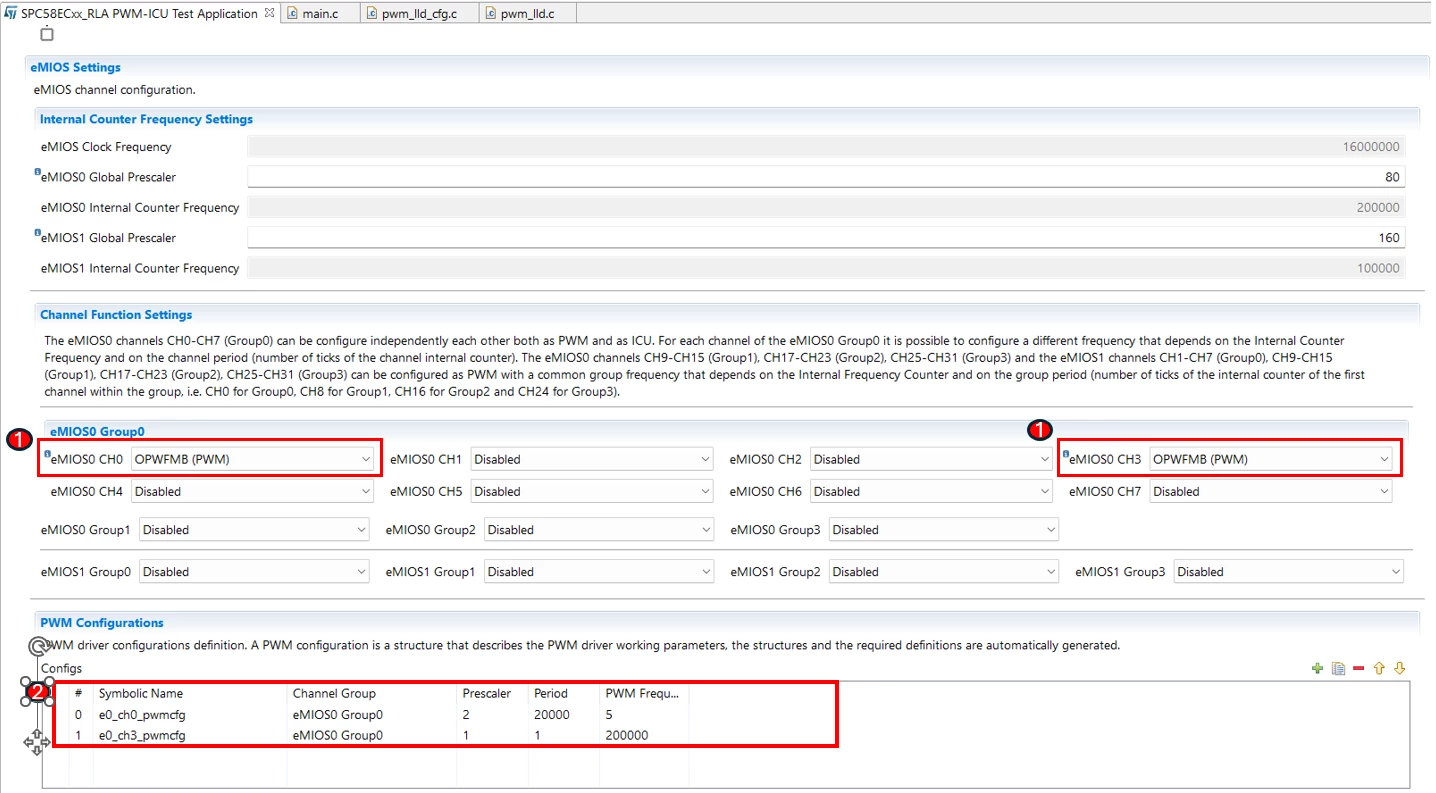This screenshot has width=1436, height=793.
Task: Close the PWM-ICU Test Application tab
Action: click(270, 13)
